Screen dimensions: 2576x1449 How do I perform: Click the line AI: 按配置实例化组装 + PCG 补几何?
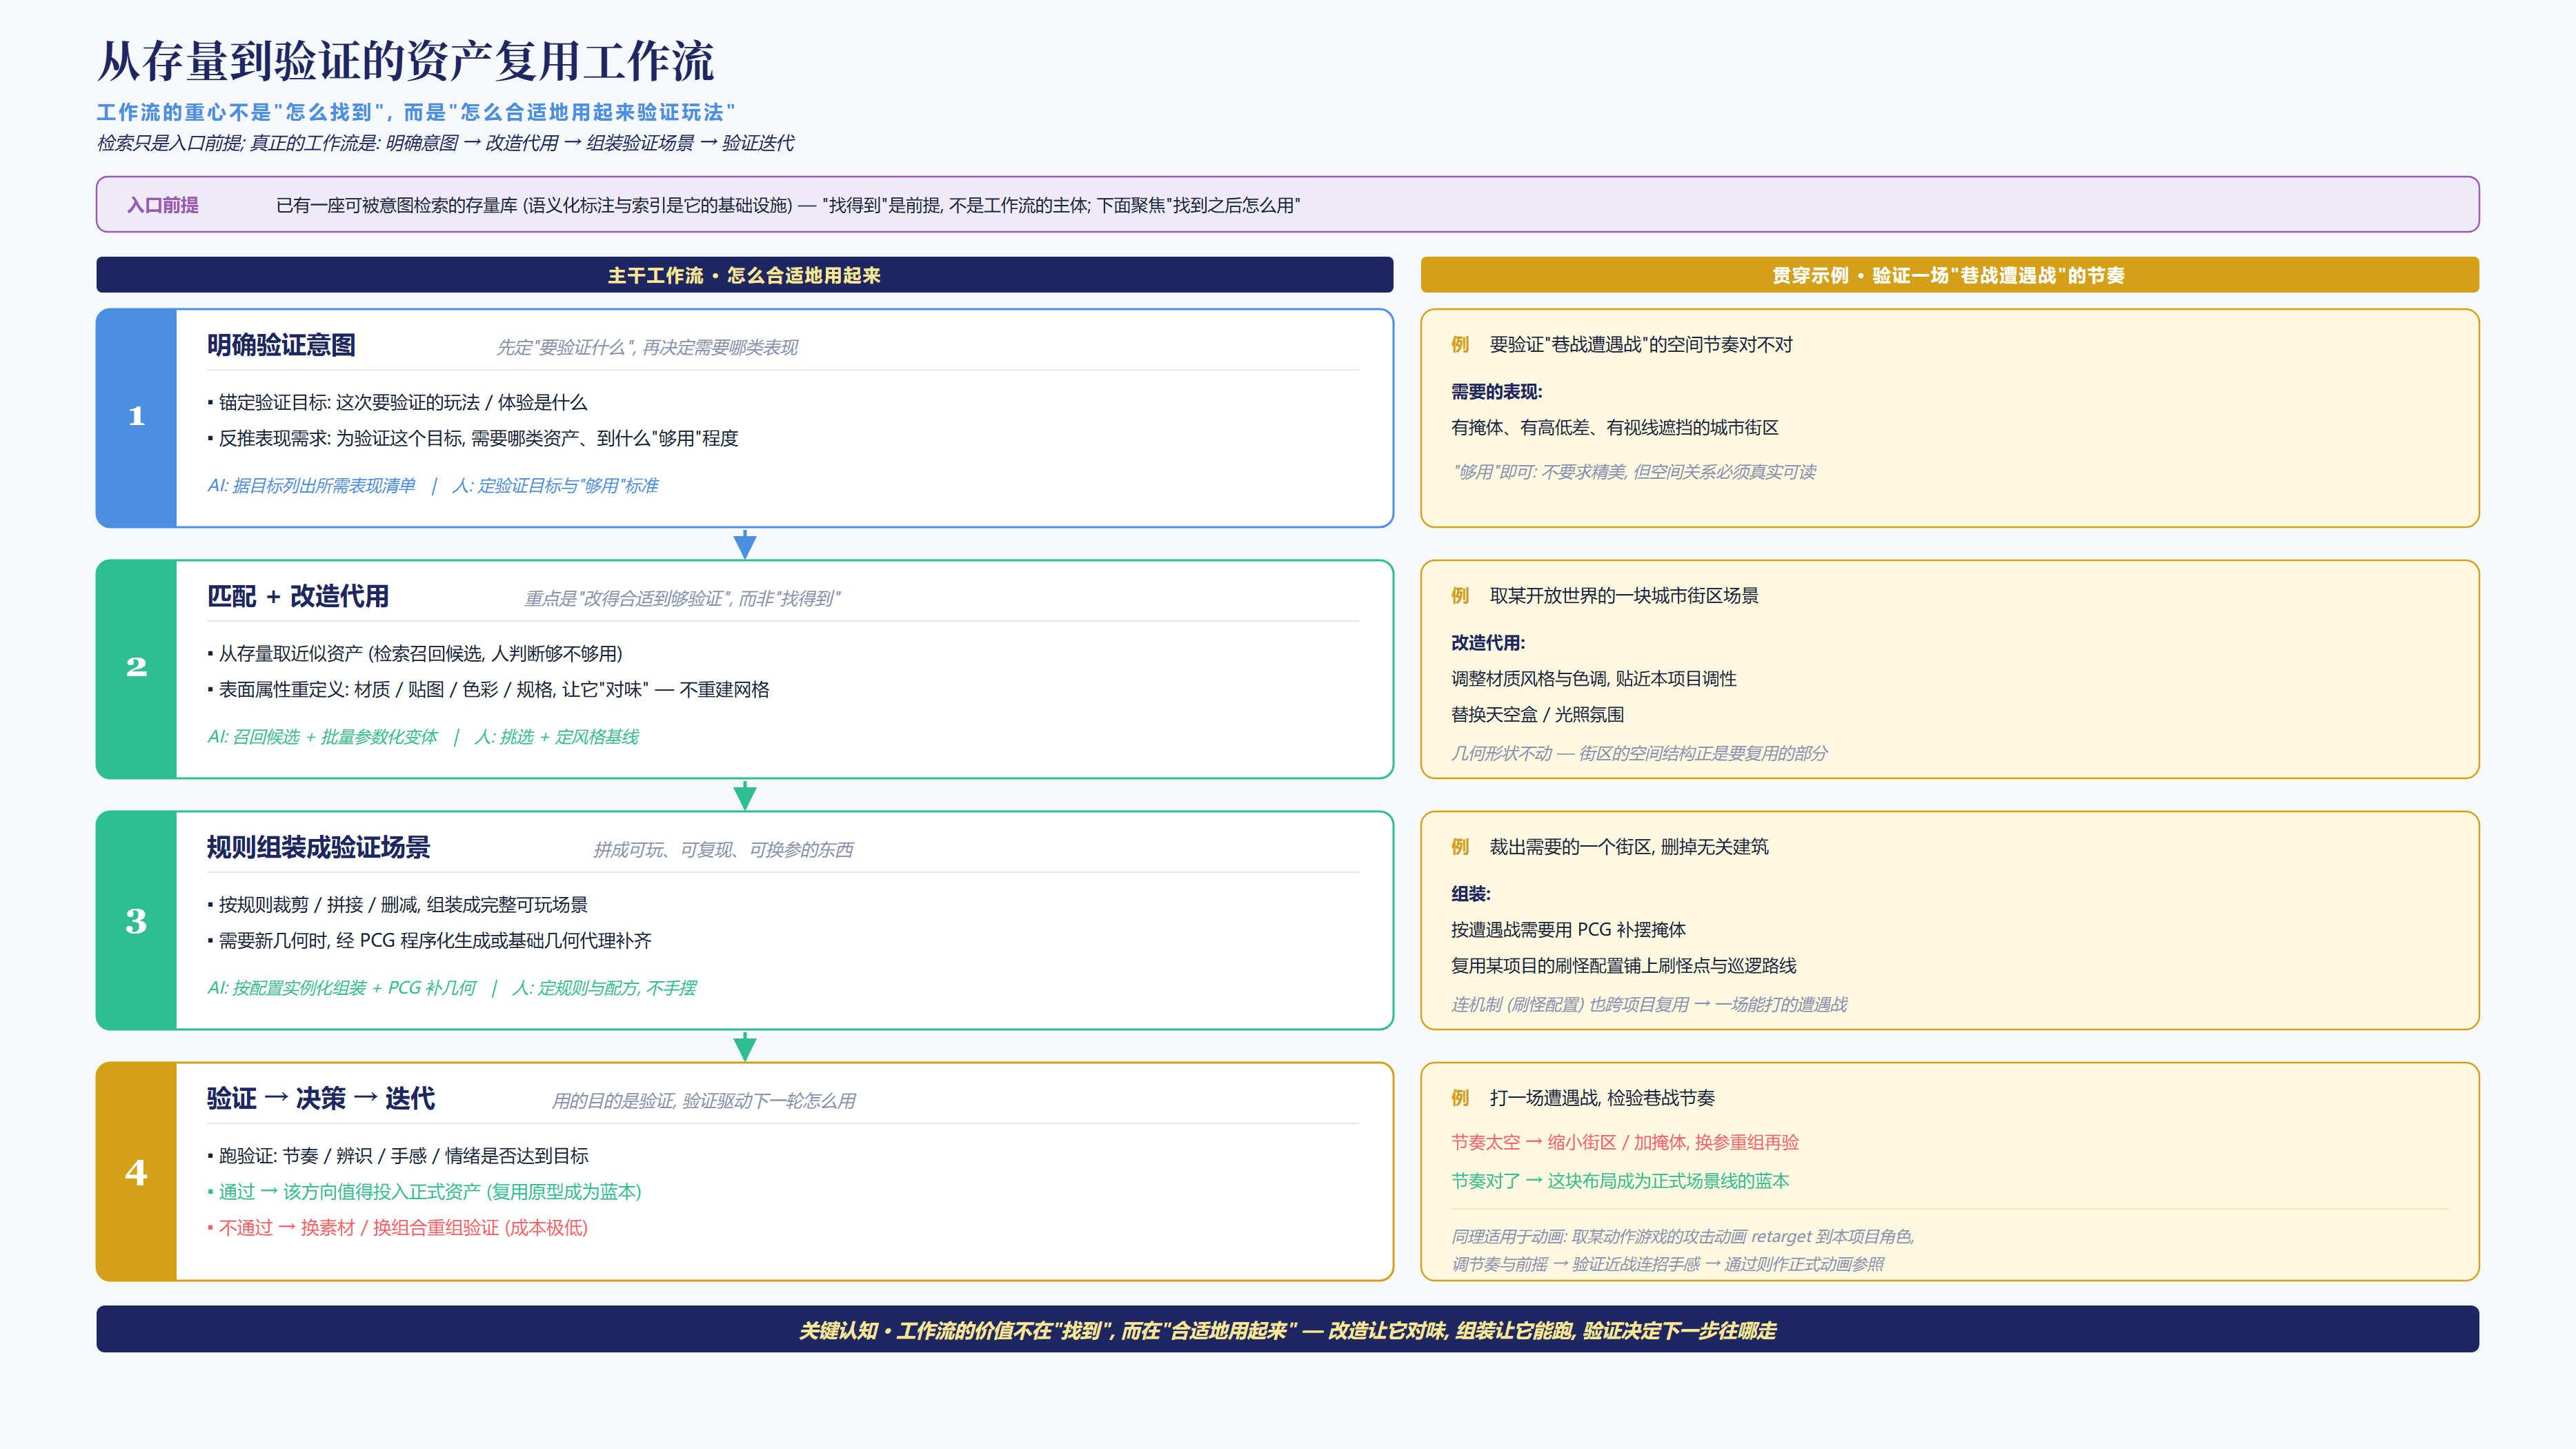pyautogui.click(x=341, y=987)
